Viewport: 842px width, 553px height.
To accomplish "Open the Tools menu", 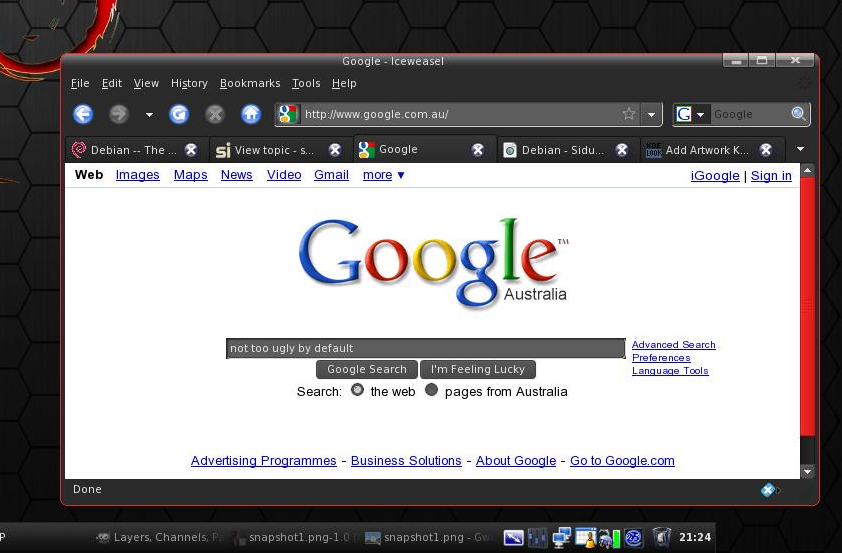I will (x=306, y=83).
